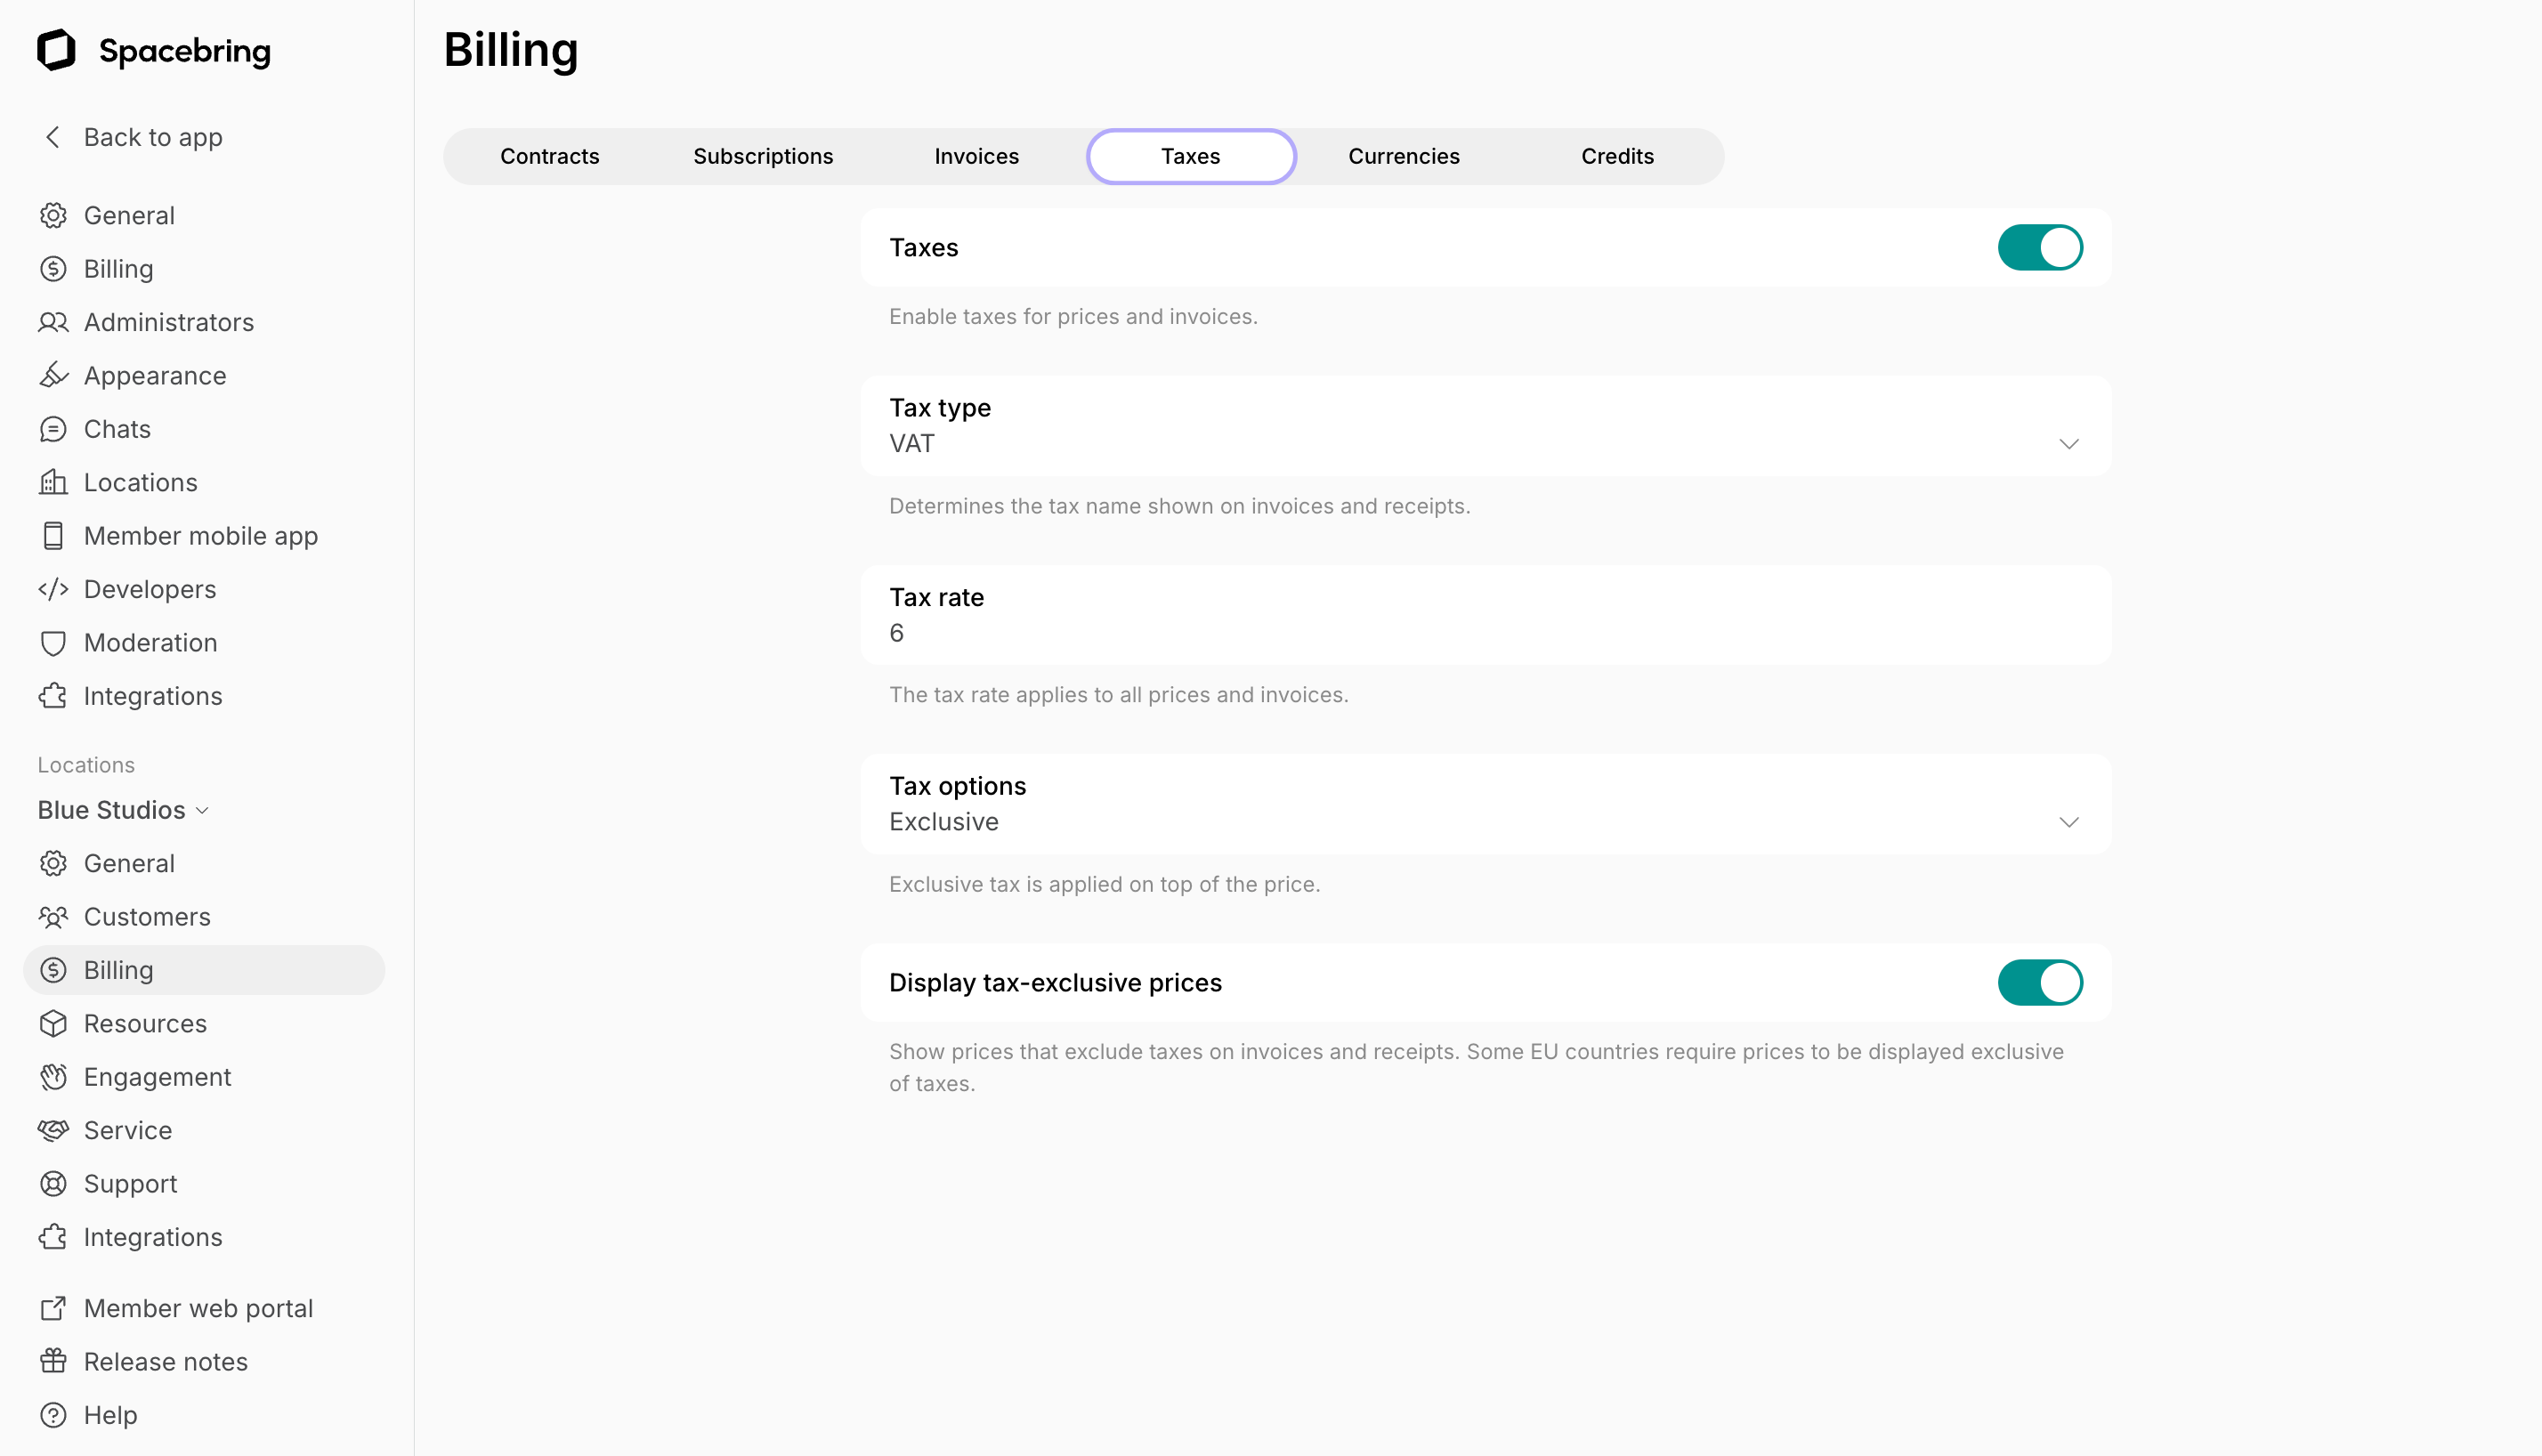This screenshot has height=1456, width=2542.
Task: Disable the Taxes toggle switch
Action: (x=2040, y=247)
